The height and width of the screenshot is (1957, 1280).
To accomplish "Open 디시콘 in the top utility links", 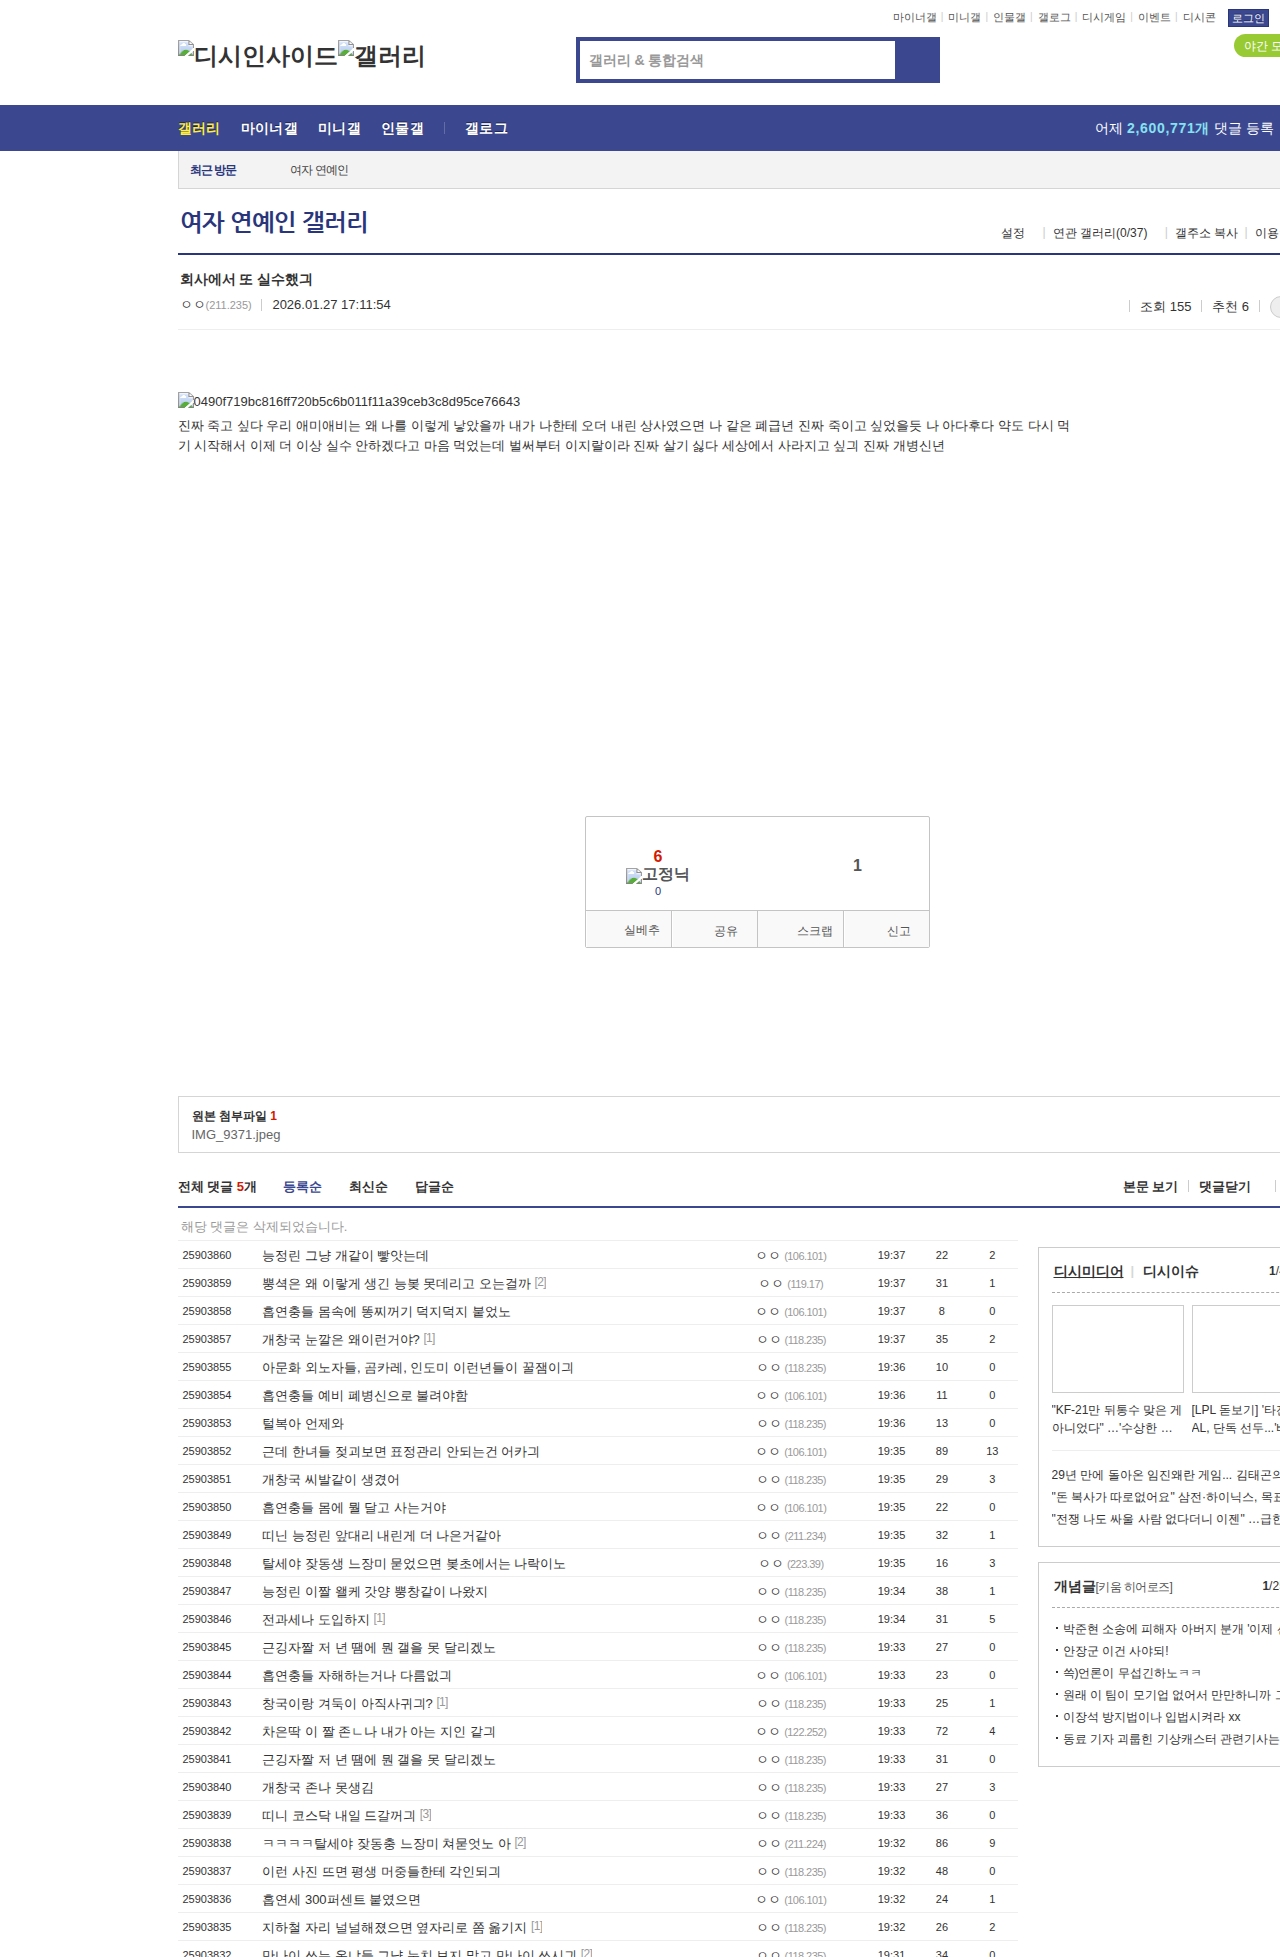I will pyautogui.click(x=1199, y=18).
